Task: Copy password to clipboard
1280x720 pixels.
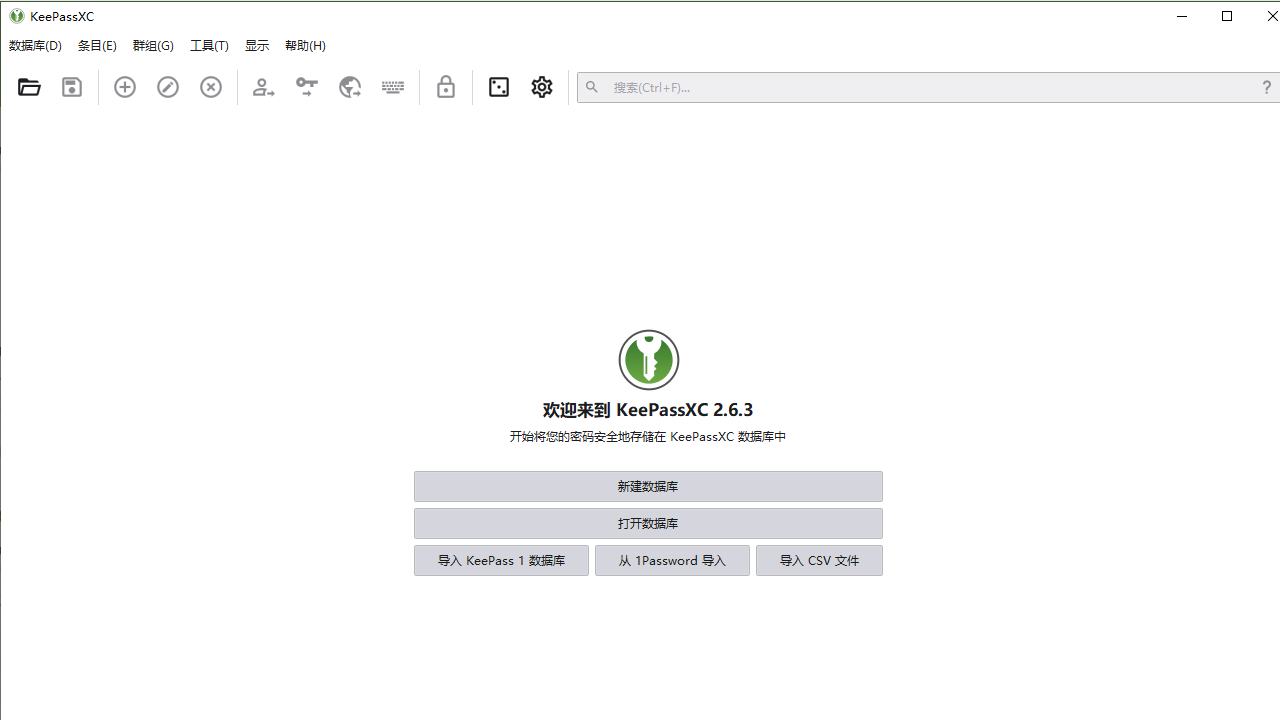Action: [x=306, y=87]
